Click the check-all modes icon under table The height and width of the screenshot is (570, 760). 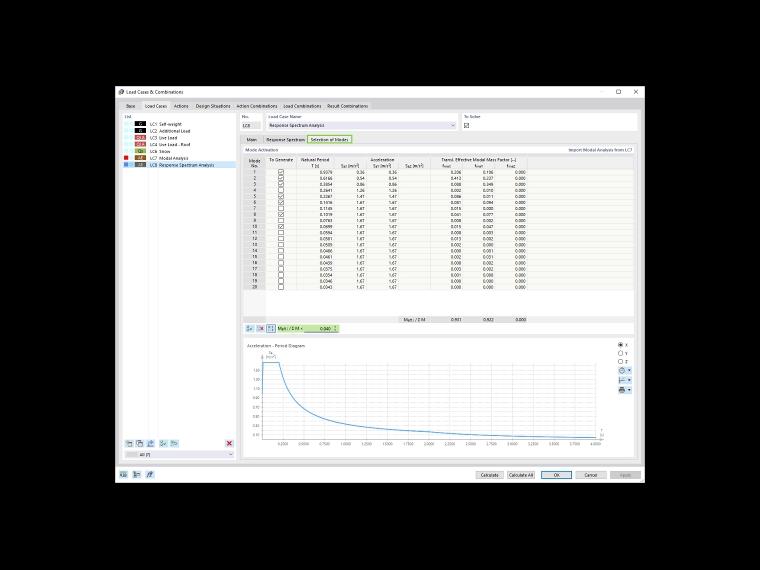click(x=250, y=329)
